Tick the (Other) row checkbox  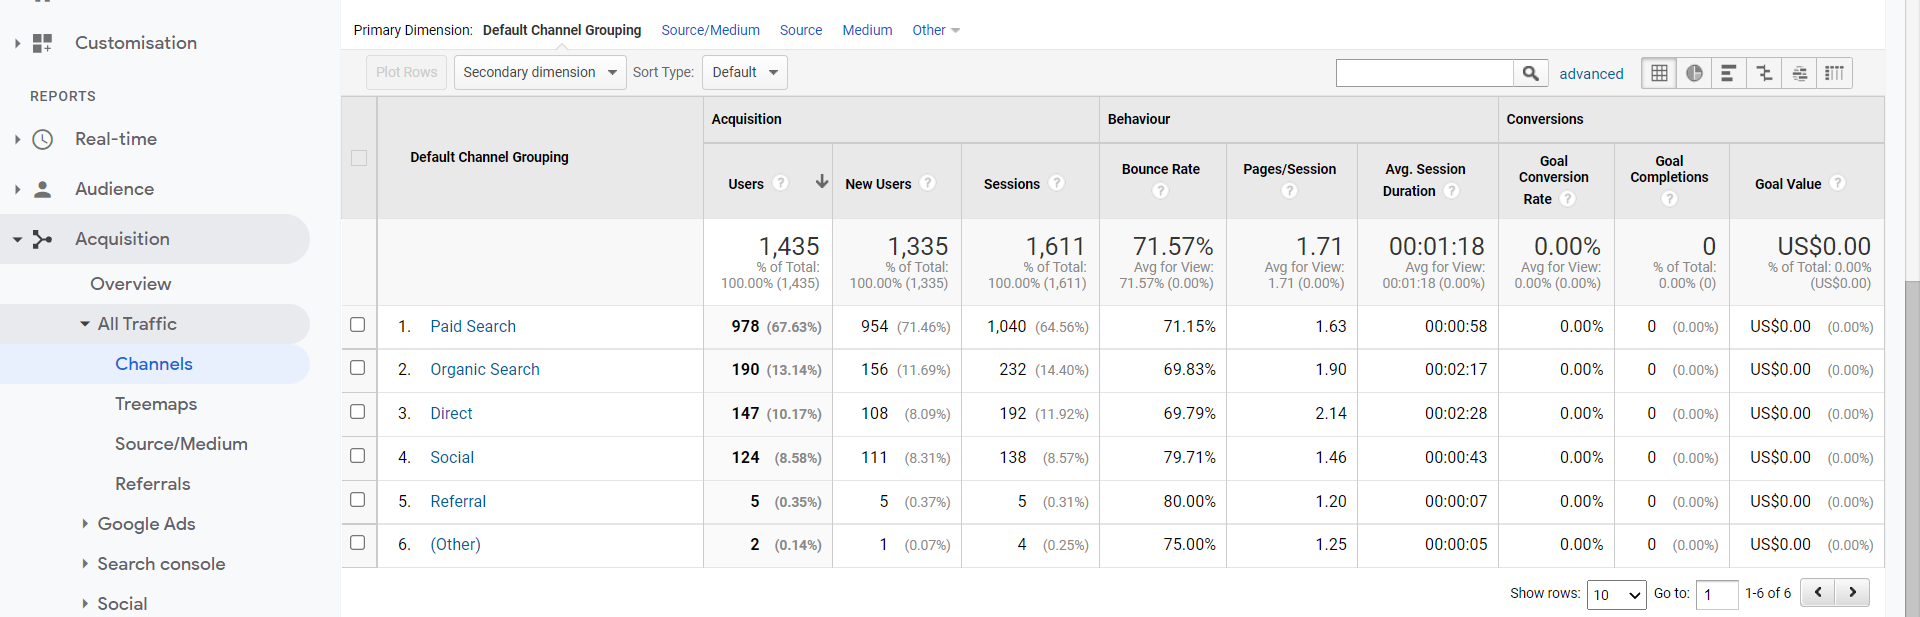358,542
